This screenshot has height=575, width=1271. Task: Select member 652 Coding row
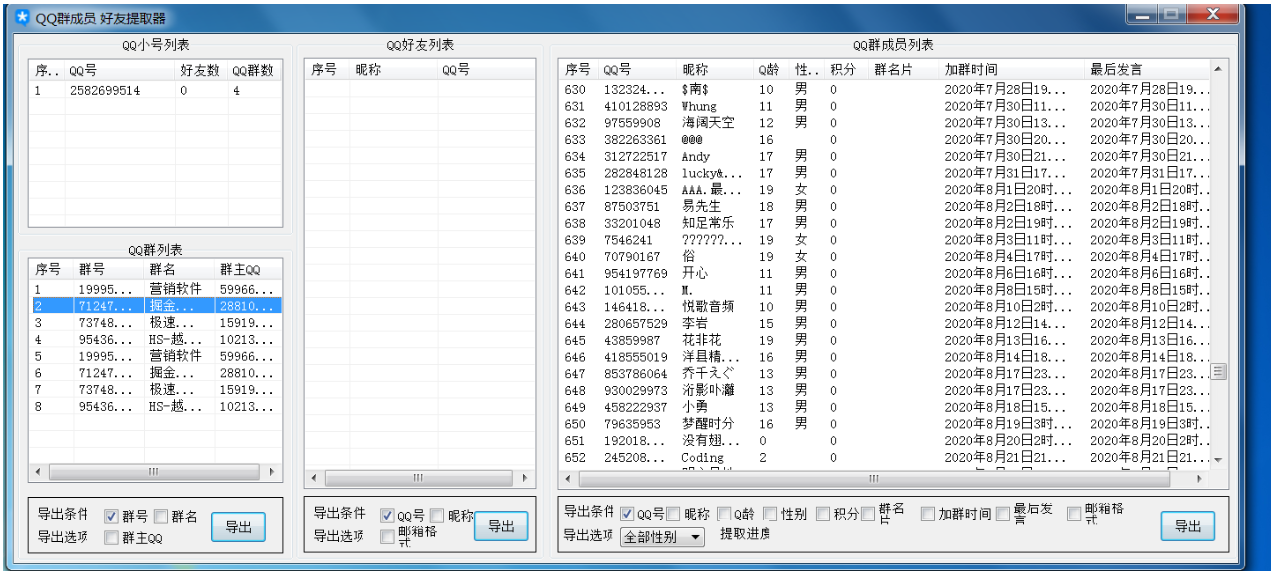884,458
